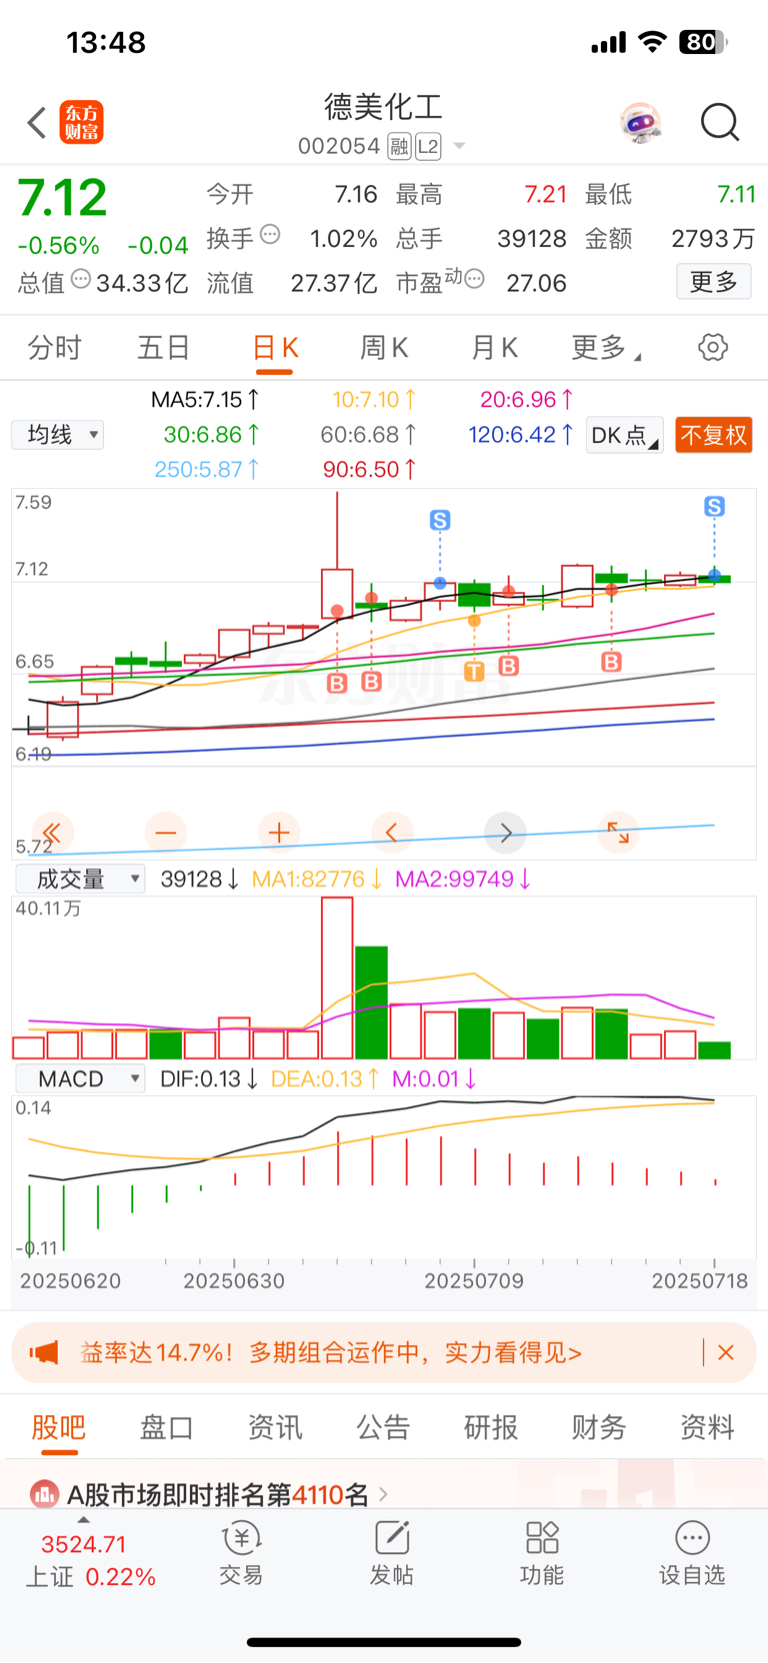
Task: Open MACD indicator dropdown
Action: pyautogui.click(x=80, y=1079)
